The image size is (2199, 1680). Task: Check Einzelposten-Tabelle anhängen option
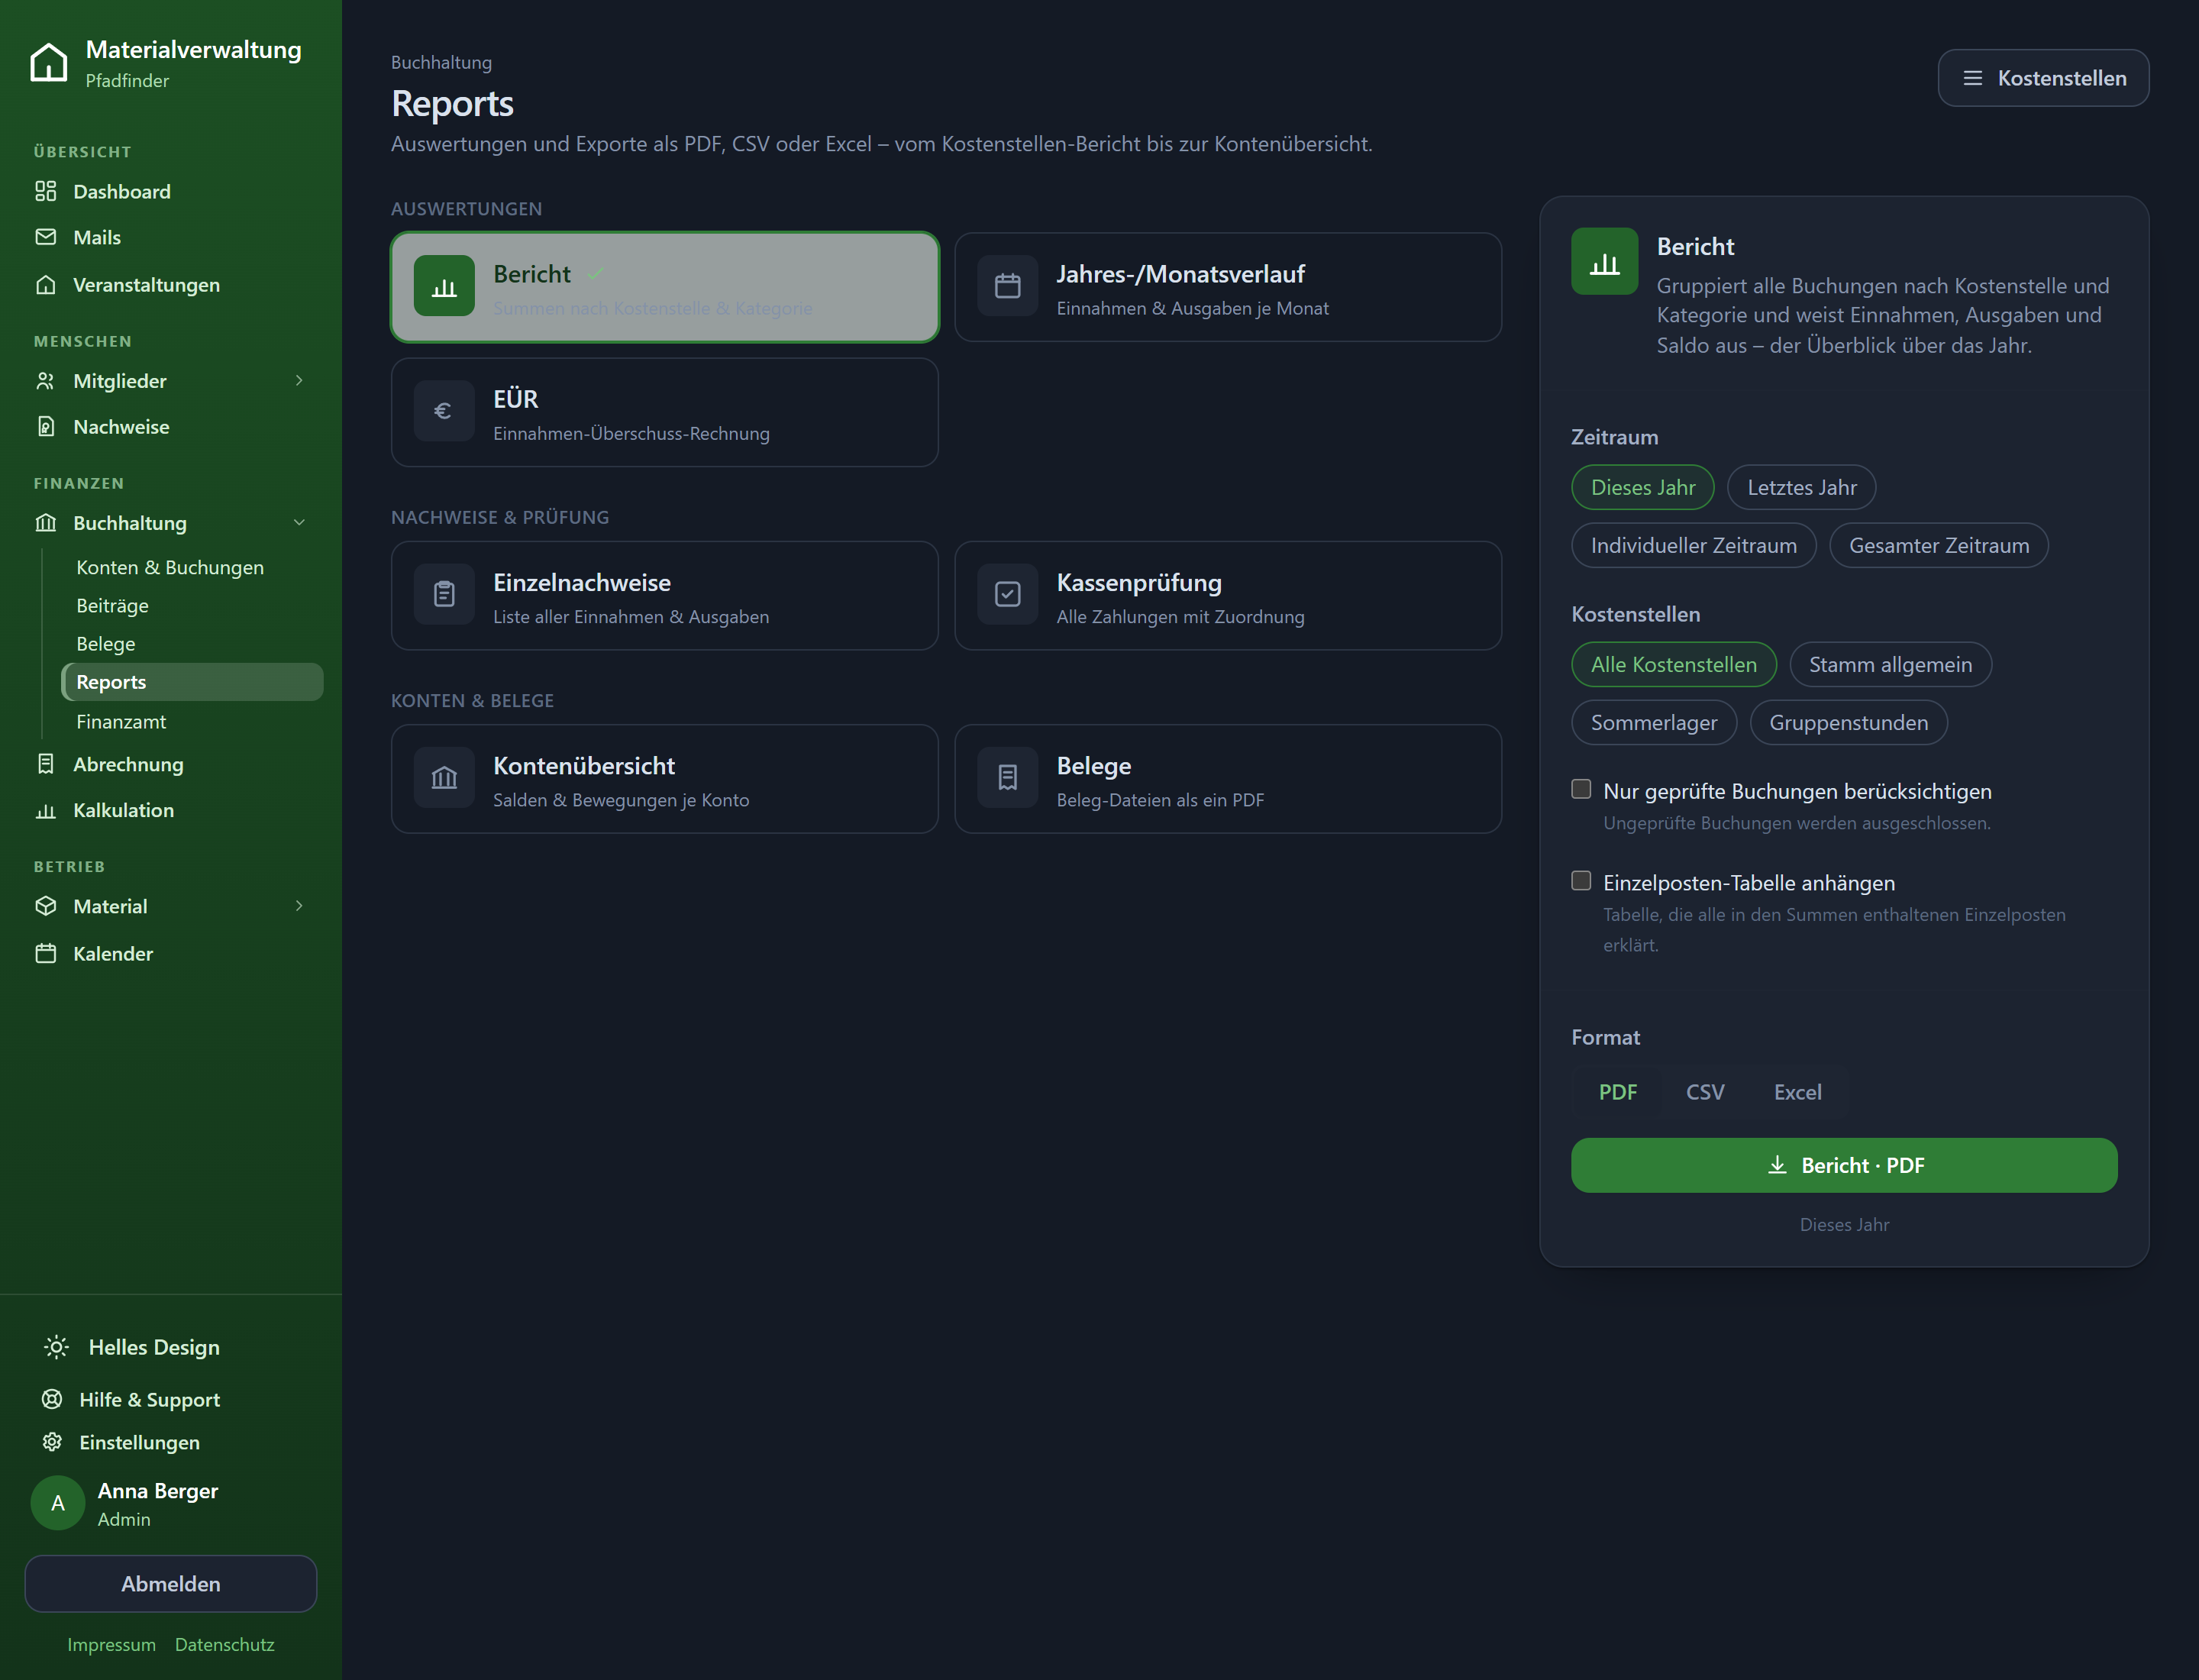(1581, 881)
